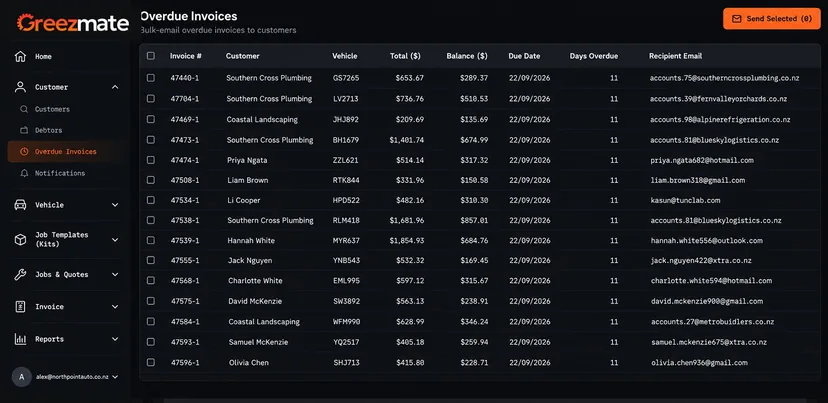This screenshot has height=403, width=828.
Task: Sort by the Balance ($) column header
Action: (x=467, y=56)
